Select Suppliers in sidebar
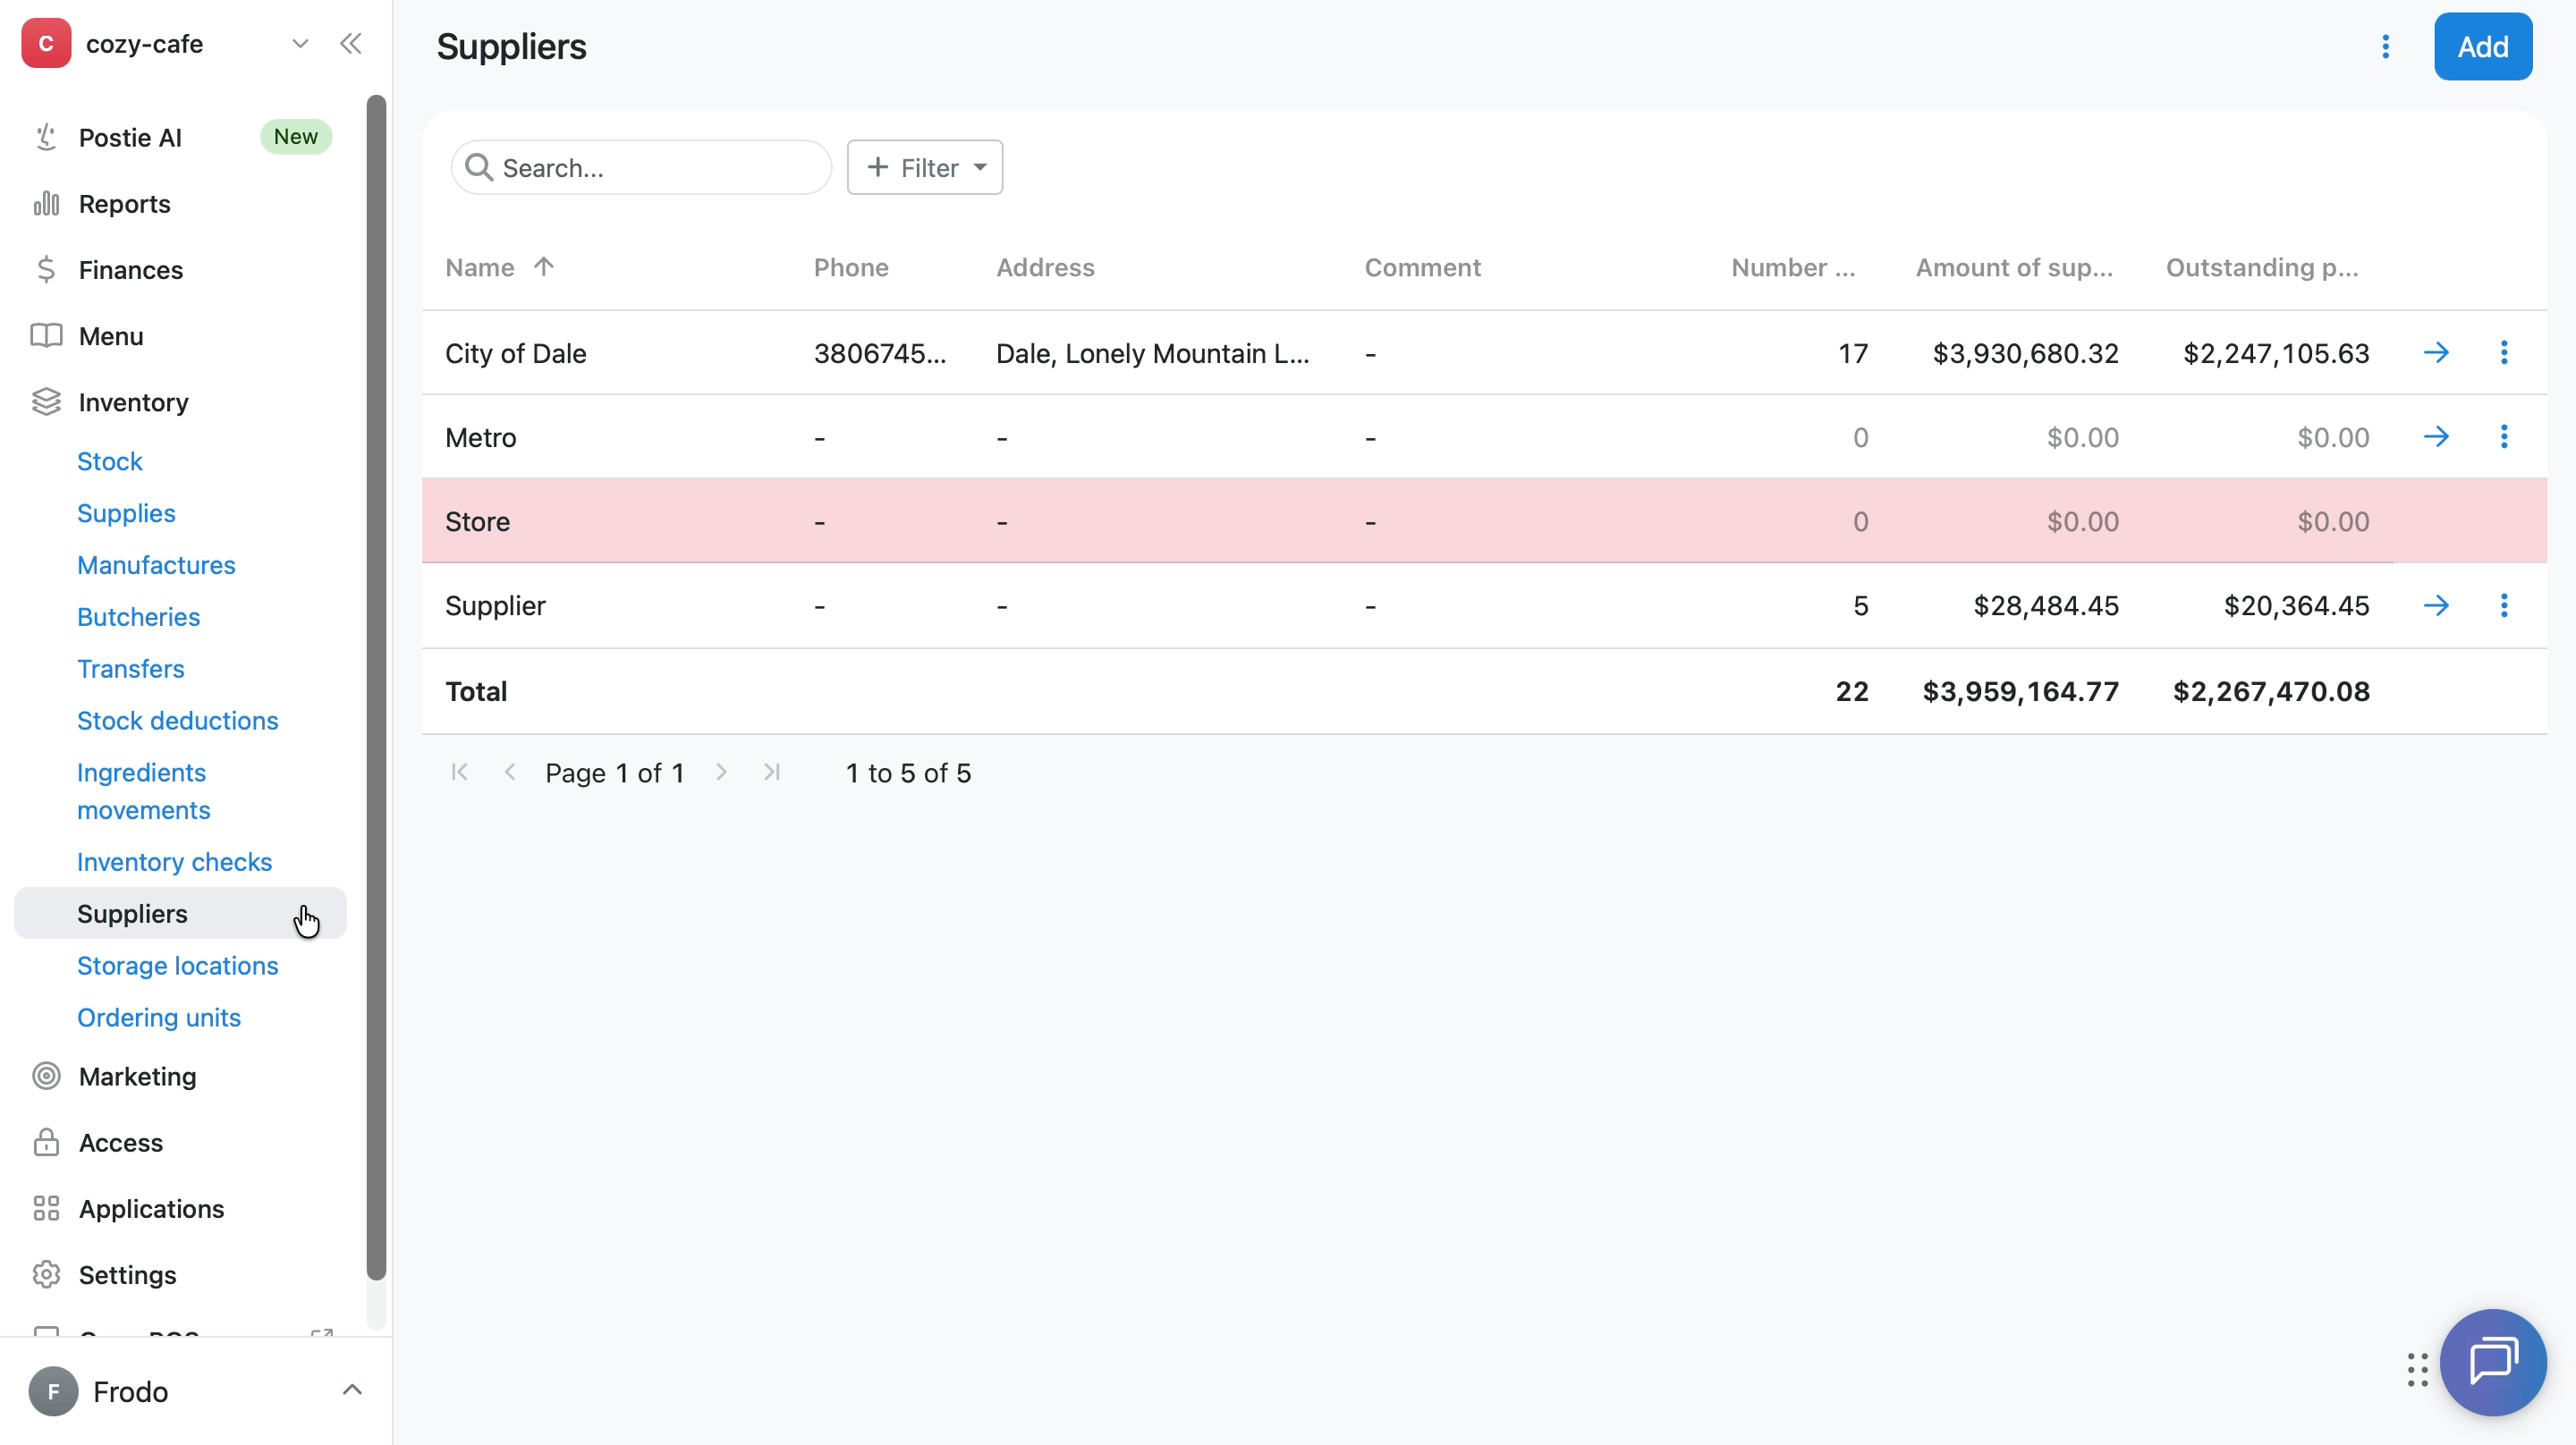The width and height of the screenshot is (2576, 1445). click(x=180, y=913)
